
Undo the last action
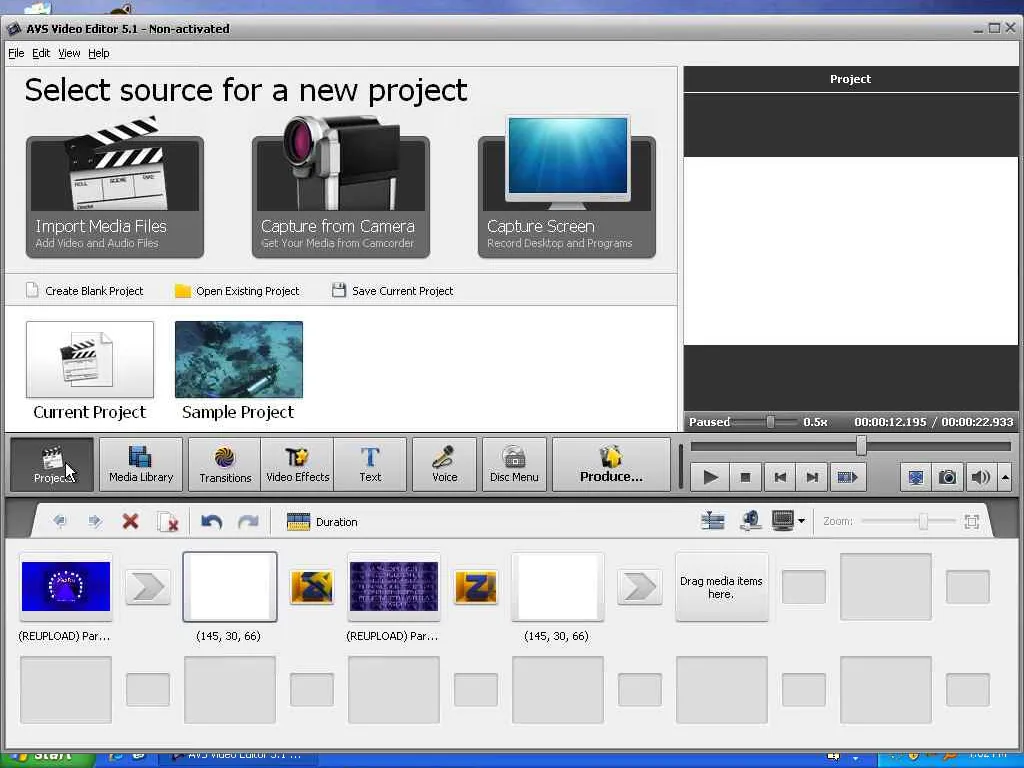click(x=212, y=521)
